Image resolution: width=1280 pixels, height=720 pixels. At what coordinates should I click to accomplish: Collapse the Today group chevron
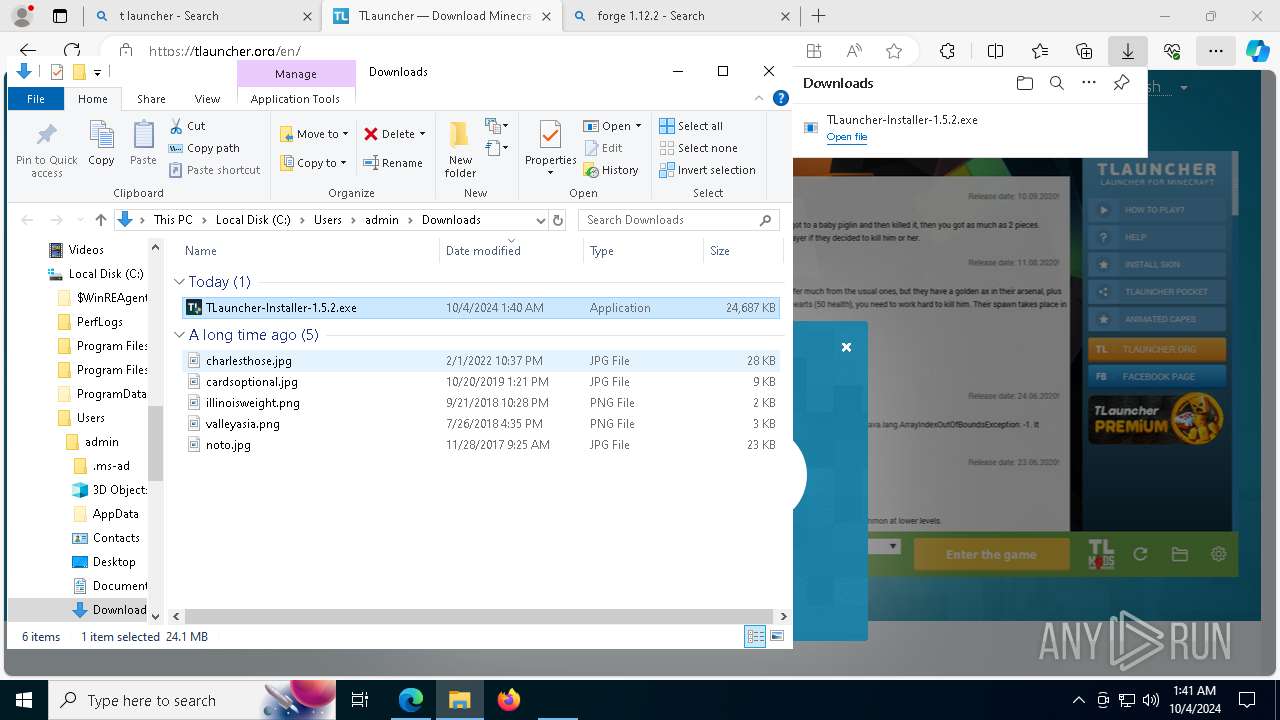[180, 282]
